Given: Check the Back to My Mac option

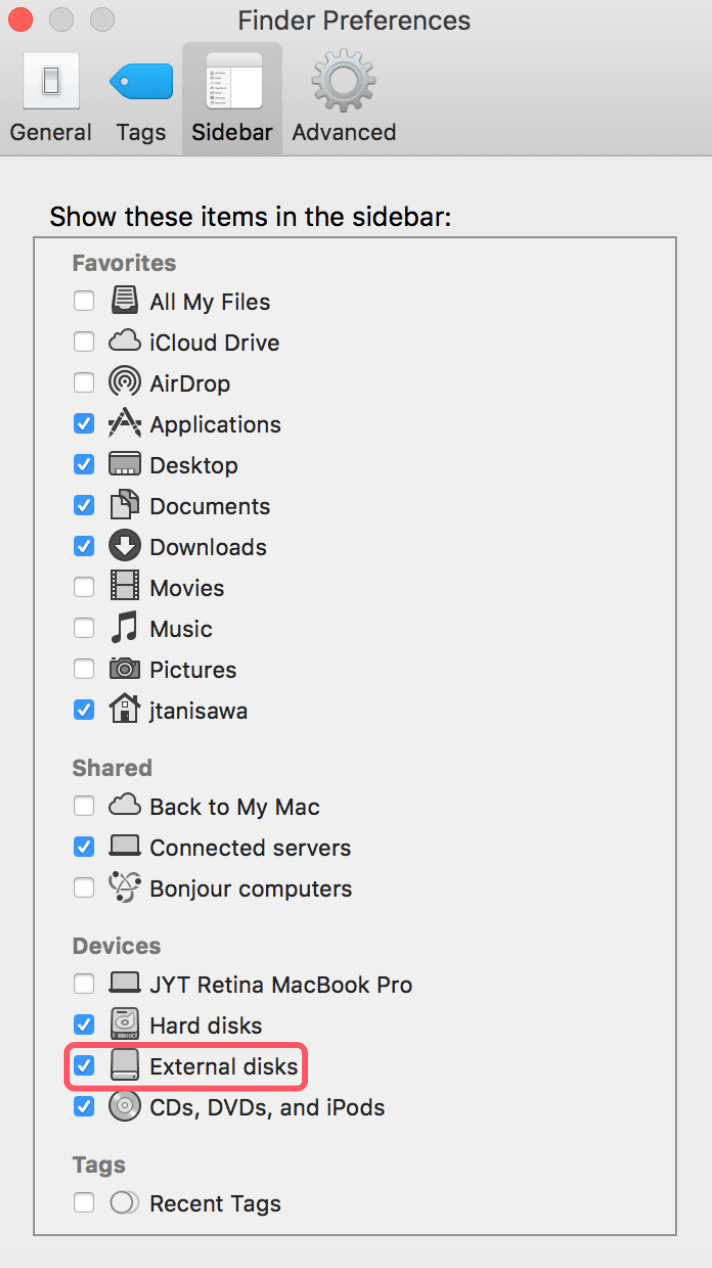Looking at the screenshot, I should pyautogui.click(x=84, y=806).
